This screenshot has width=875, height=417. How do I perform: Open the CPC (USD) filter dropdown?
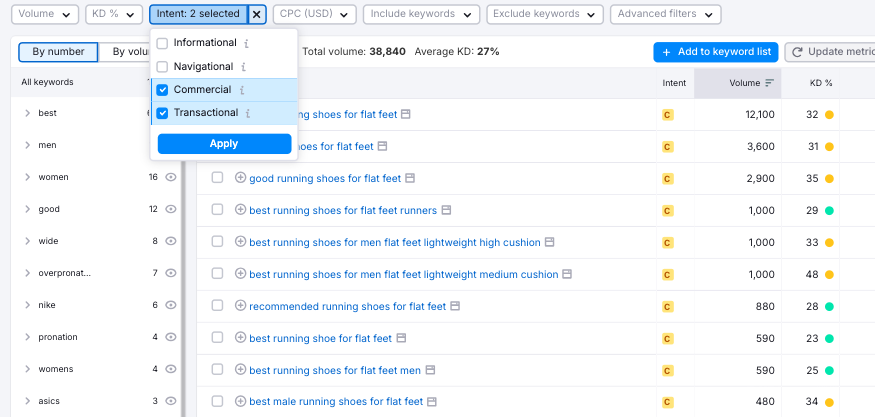[x=314, y=15]
